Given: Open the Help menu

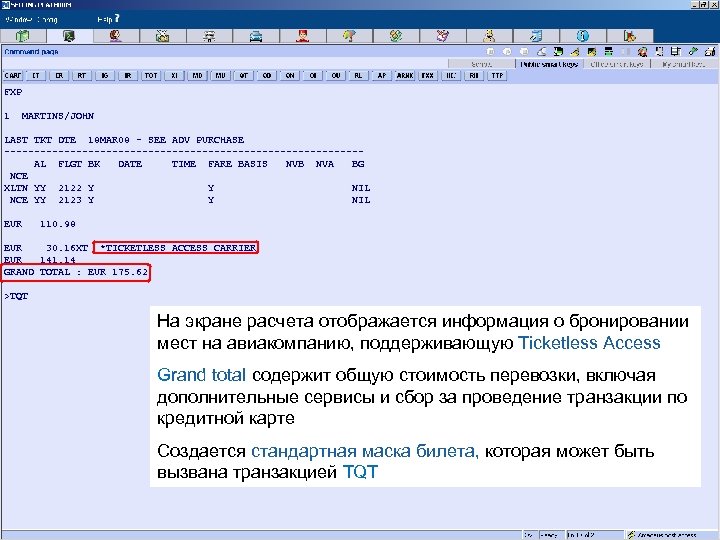Looking at the screenshot, I should tap(105, 20).
